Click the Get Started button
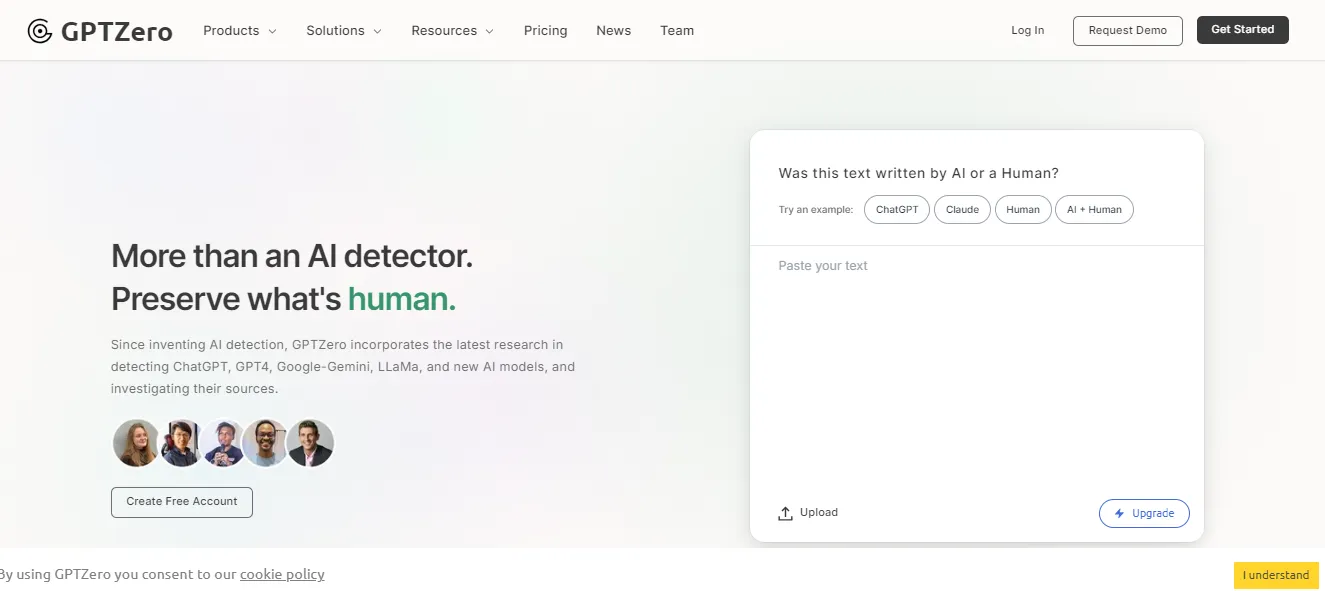The width and height of the screenshot is (1325, 591). click(x=1242, y=30)
